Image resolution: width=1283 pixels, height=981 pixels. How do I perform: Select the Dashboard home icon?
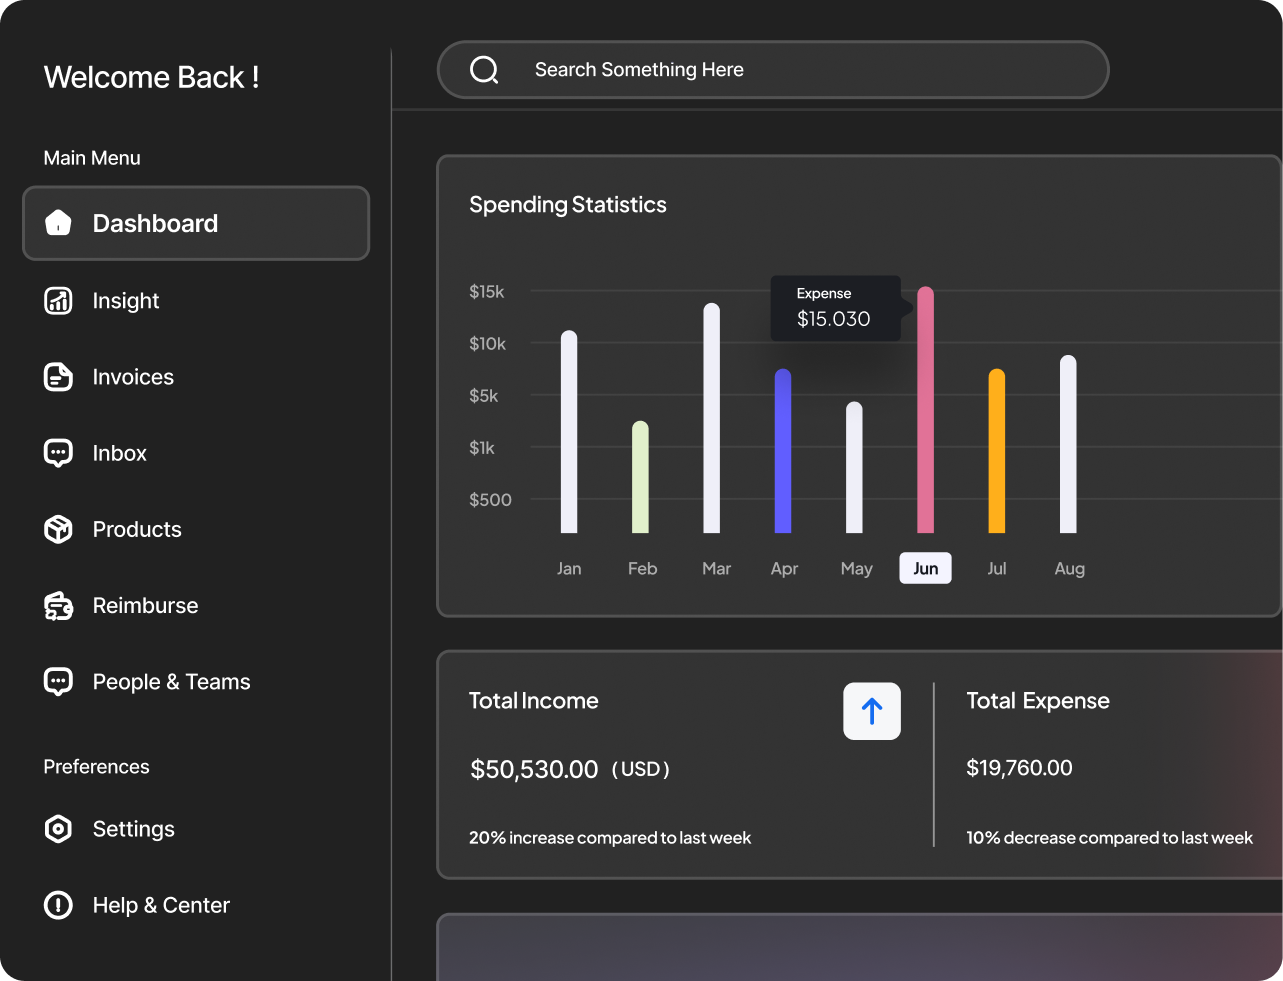[x=58, y=223]
